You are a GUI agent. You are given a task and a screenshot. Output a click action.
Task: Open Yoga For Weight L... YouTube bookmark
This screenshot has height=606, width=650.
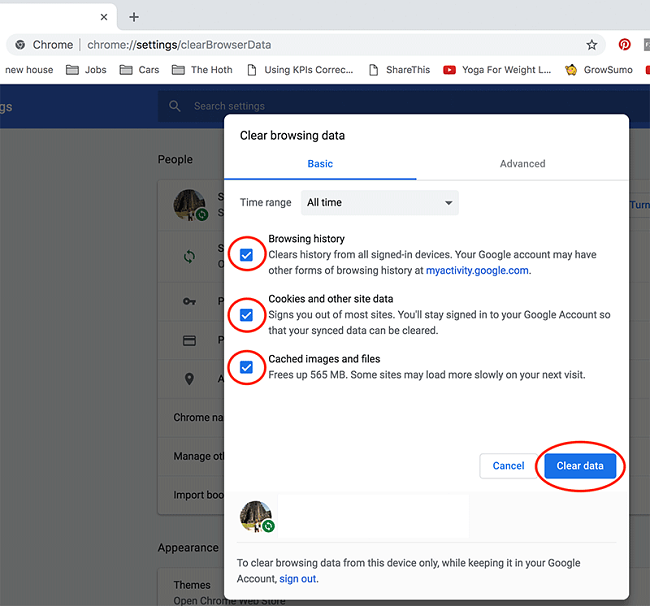pos(497,70)
